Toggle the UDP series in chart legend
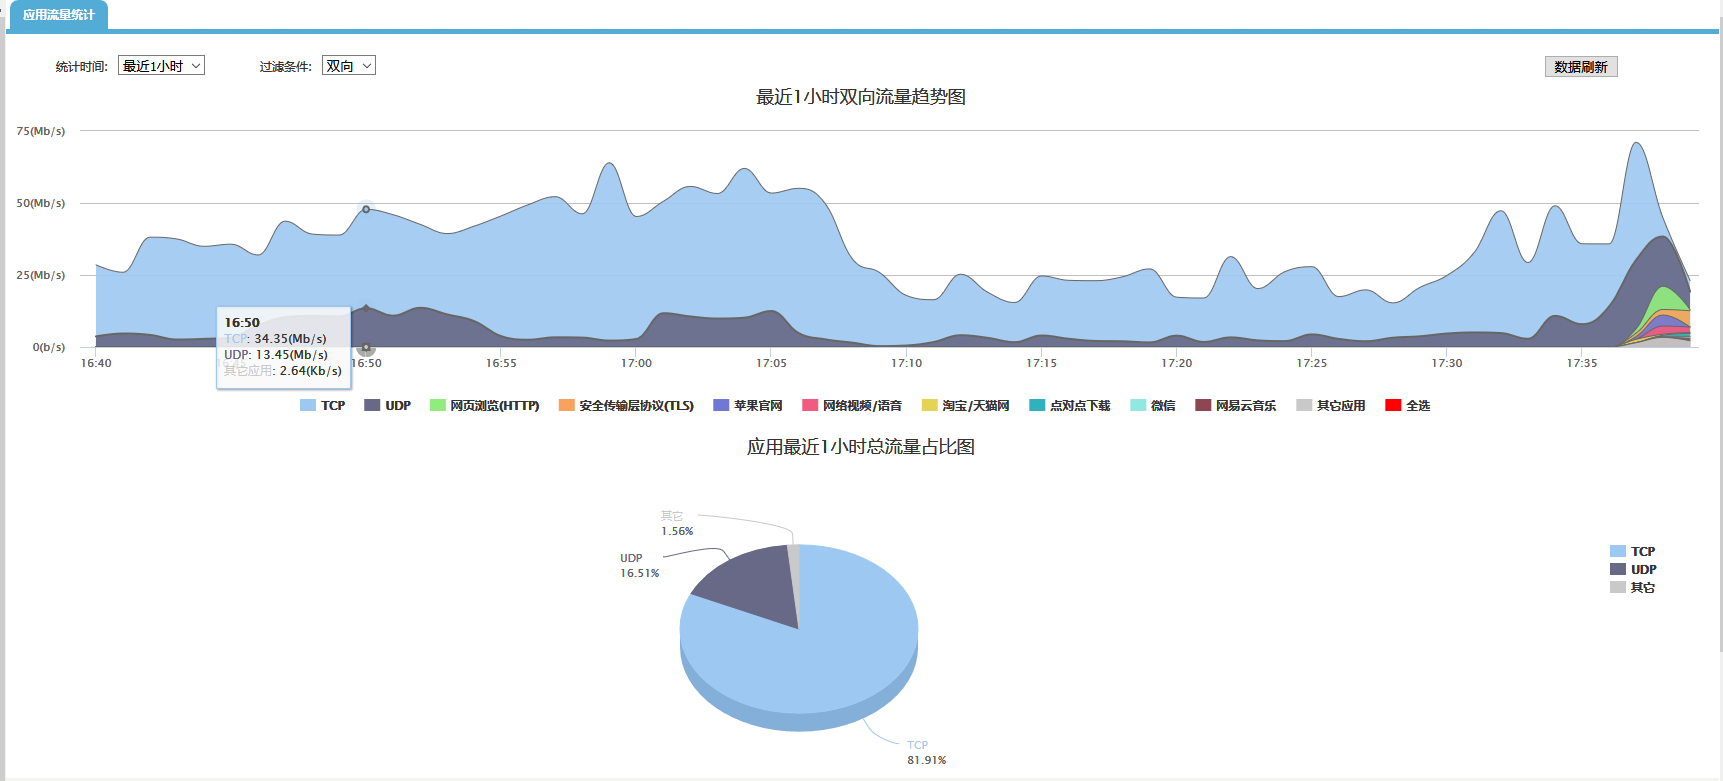The image size is (1723, 781). (387, 405)
